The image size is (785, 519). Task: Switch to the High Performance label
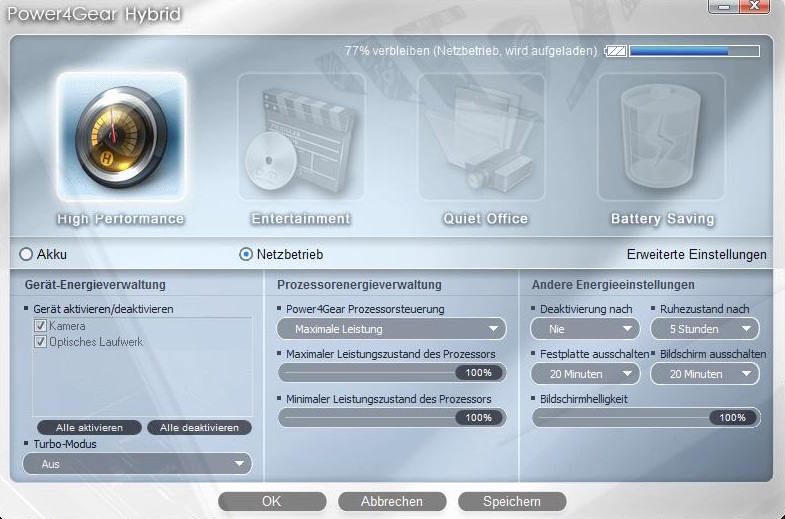pyautogui.click(x=121, y=219)
